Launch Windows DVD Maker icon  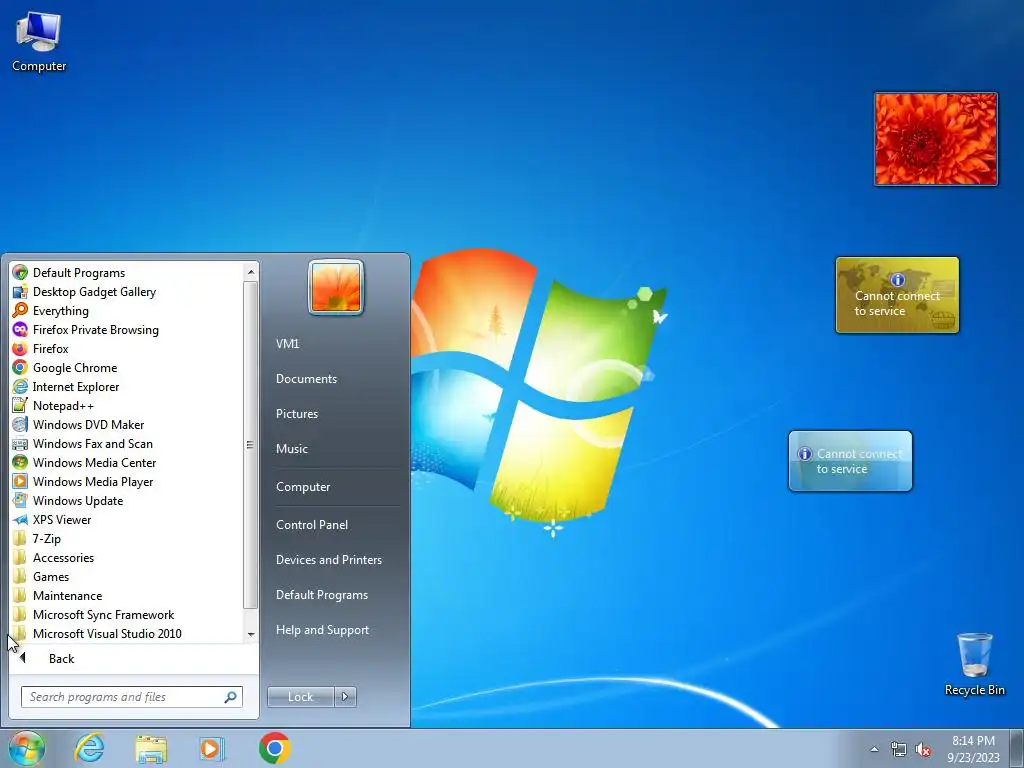tap(20, 424)
